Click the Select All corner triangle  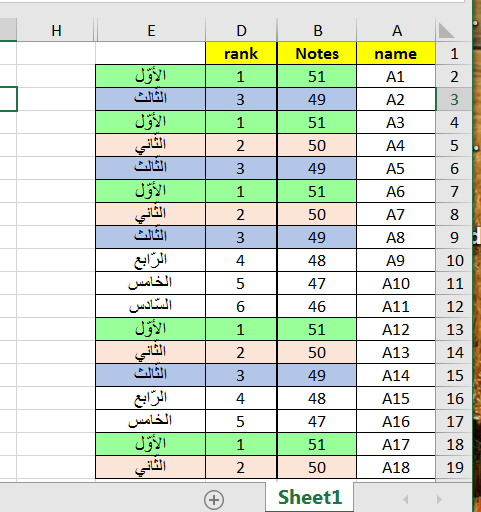click(446, 30)
